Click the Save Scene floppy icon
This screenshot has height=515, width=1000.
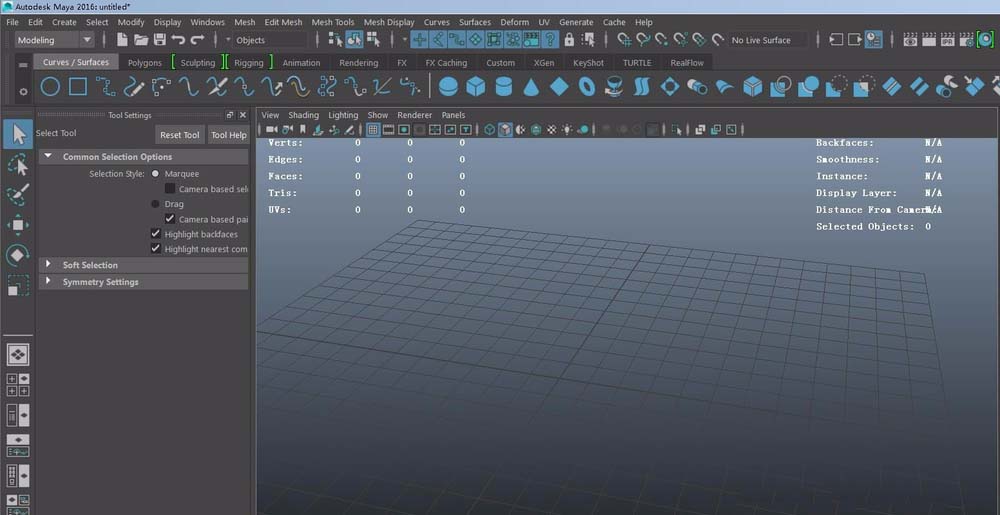tap(159, 40)
